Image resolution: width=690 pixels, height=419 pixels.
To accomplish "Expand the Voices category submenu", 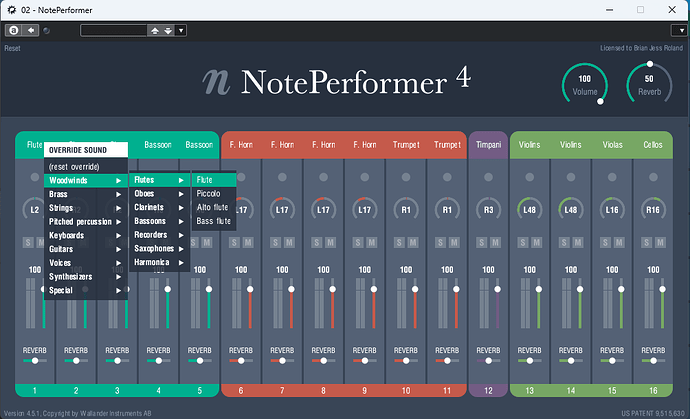I will (x=86, y=263).
